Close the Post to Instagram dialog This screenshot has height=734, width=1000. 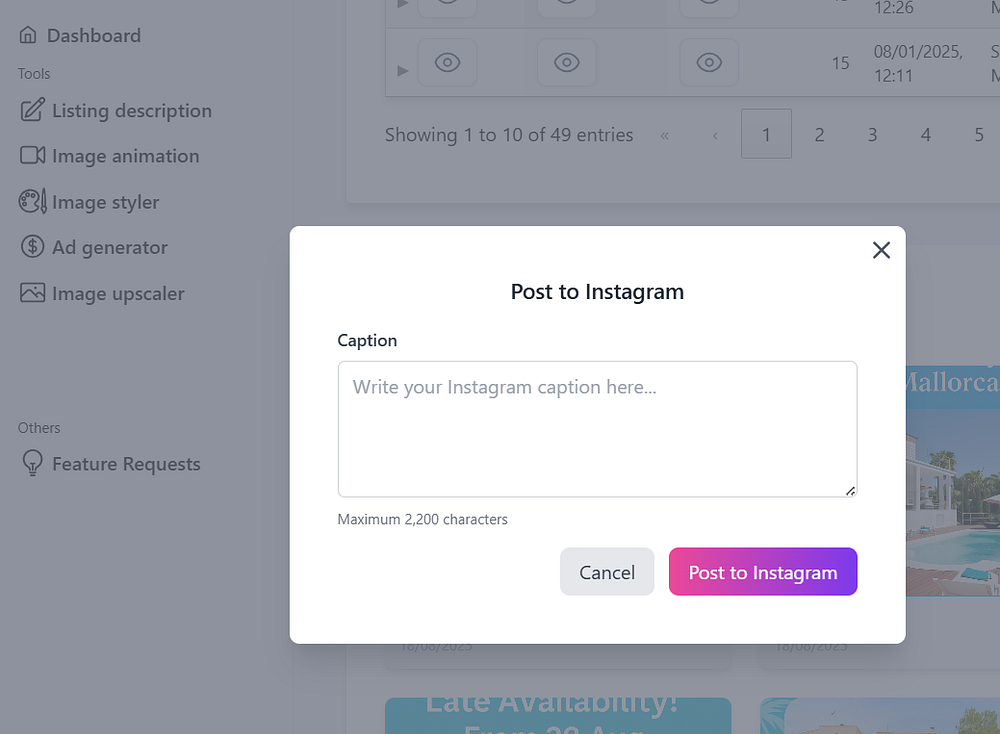click(881, 250)
